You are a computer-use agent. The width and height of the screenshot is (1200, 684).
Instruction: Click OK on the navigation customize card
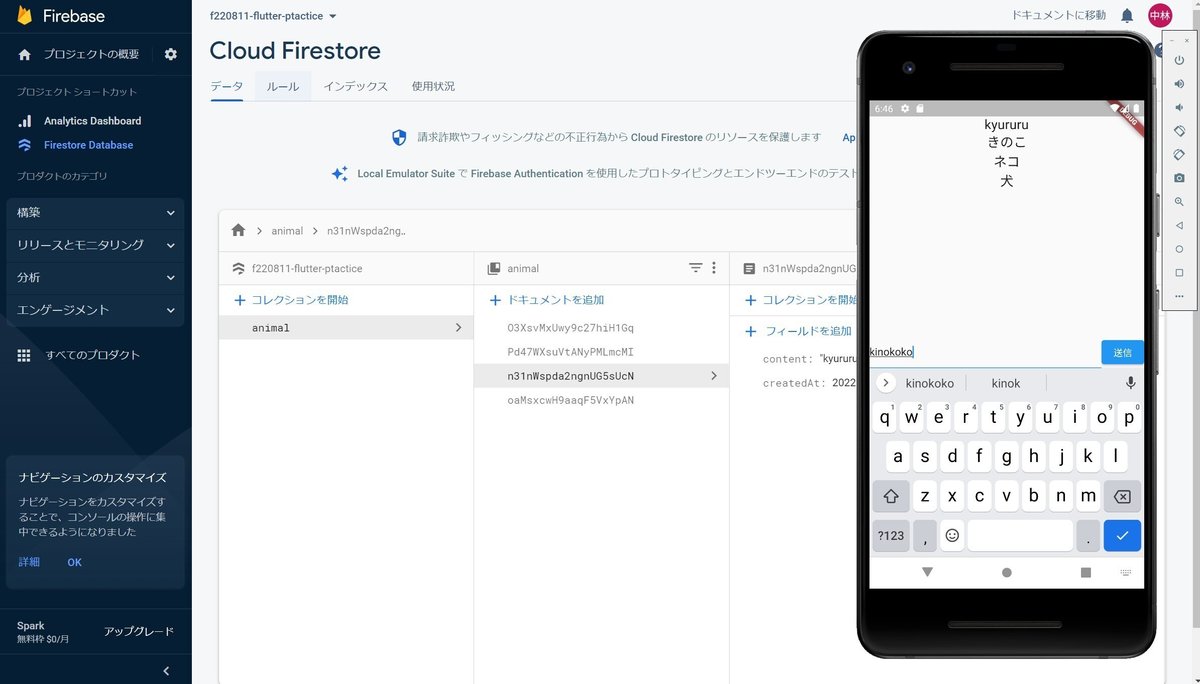click(75, 562)
